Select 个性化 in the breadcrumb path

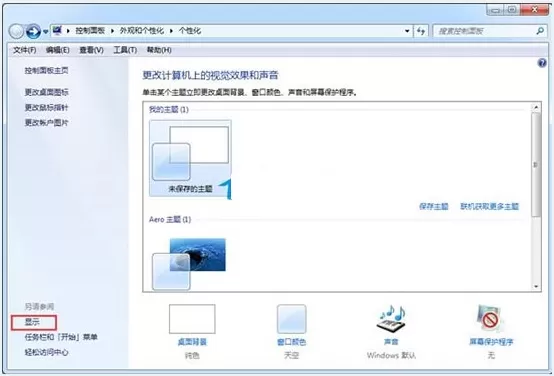190,31
